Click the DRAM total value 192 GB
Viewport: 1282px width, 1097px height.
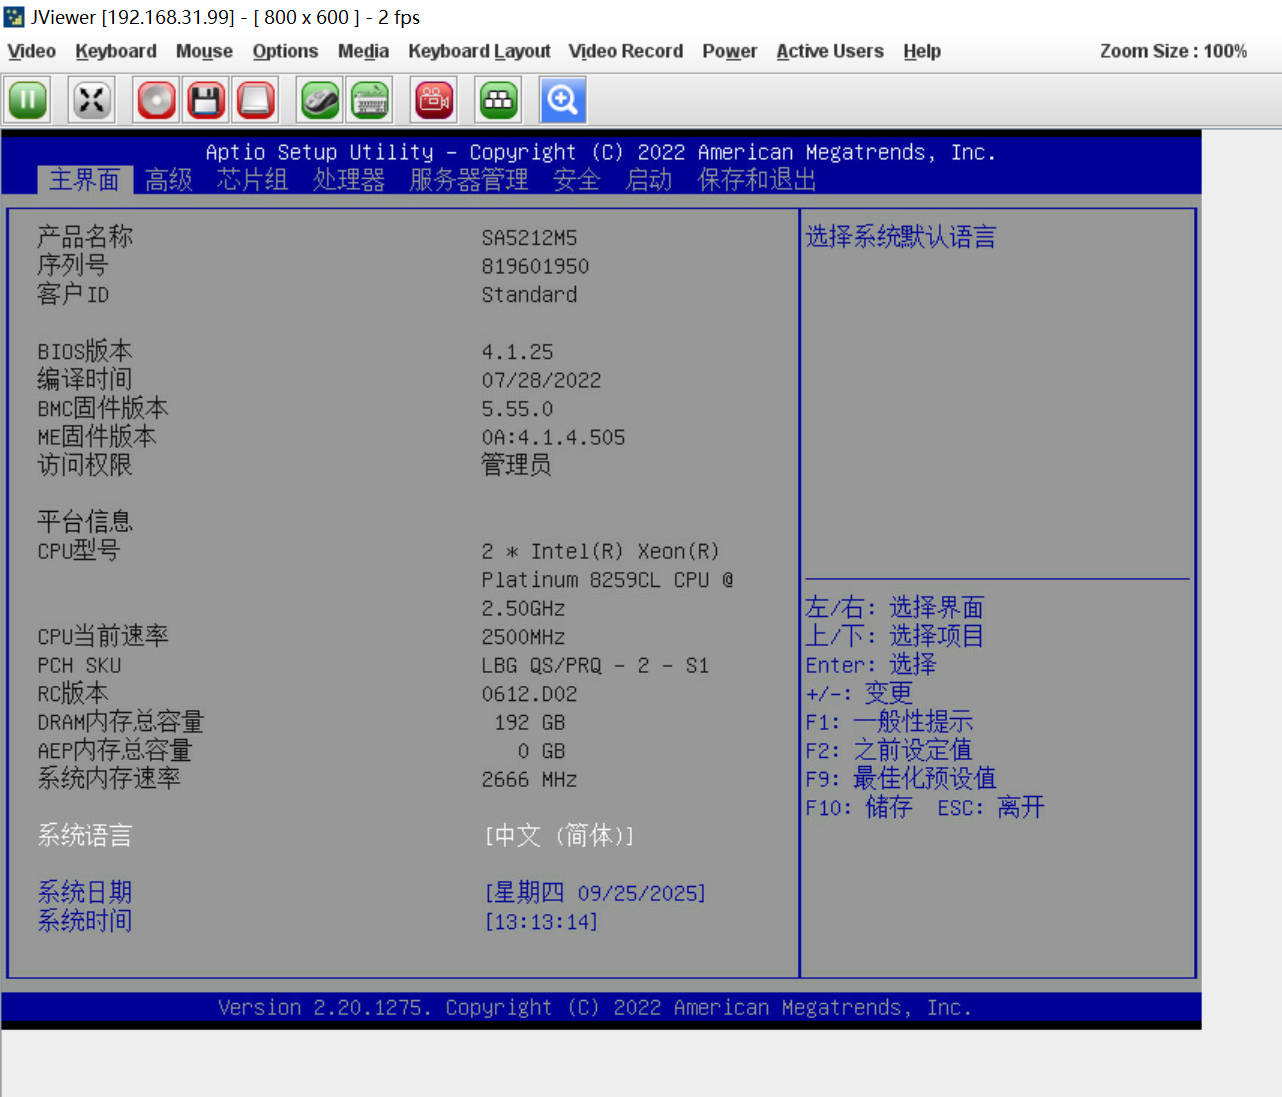click(530, 723)
